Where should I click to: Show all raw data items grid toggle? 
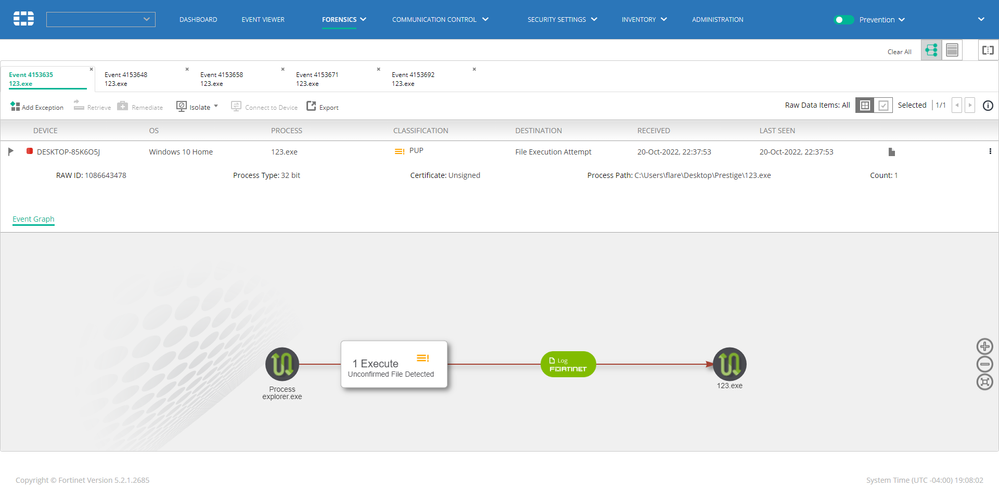point(864,106)
